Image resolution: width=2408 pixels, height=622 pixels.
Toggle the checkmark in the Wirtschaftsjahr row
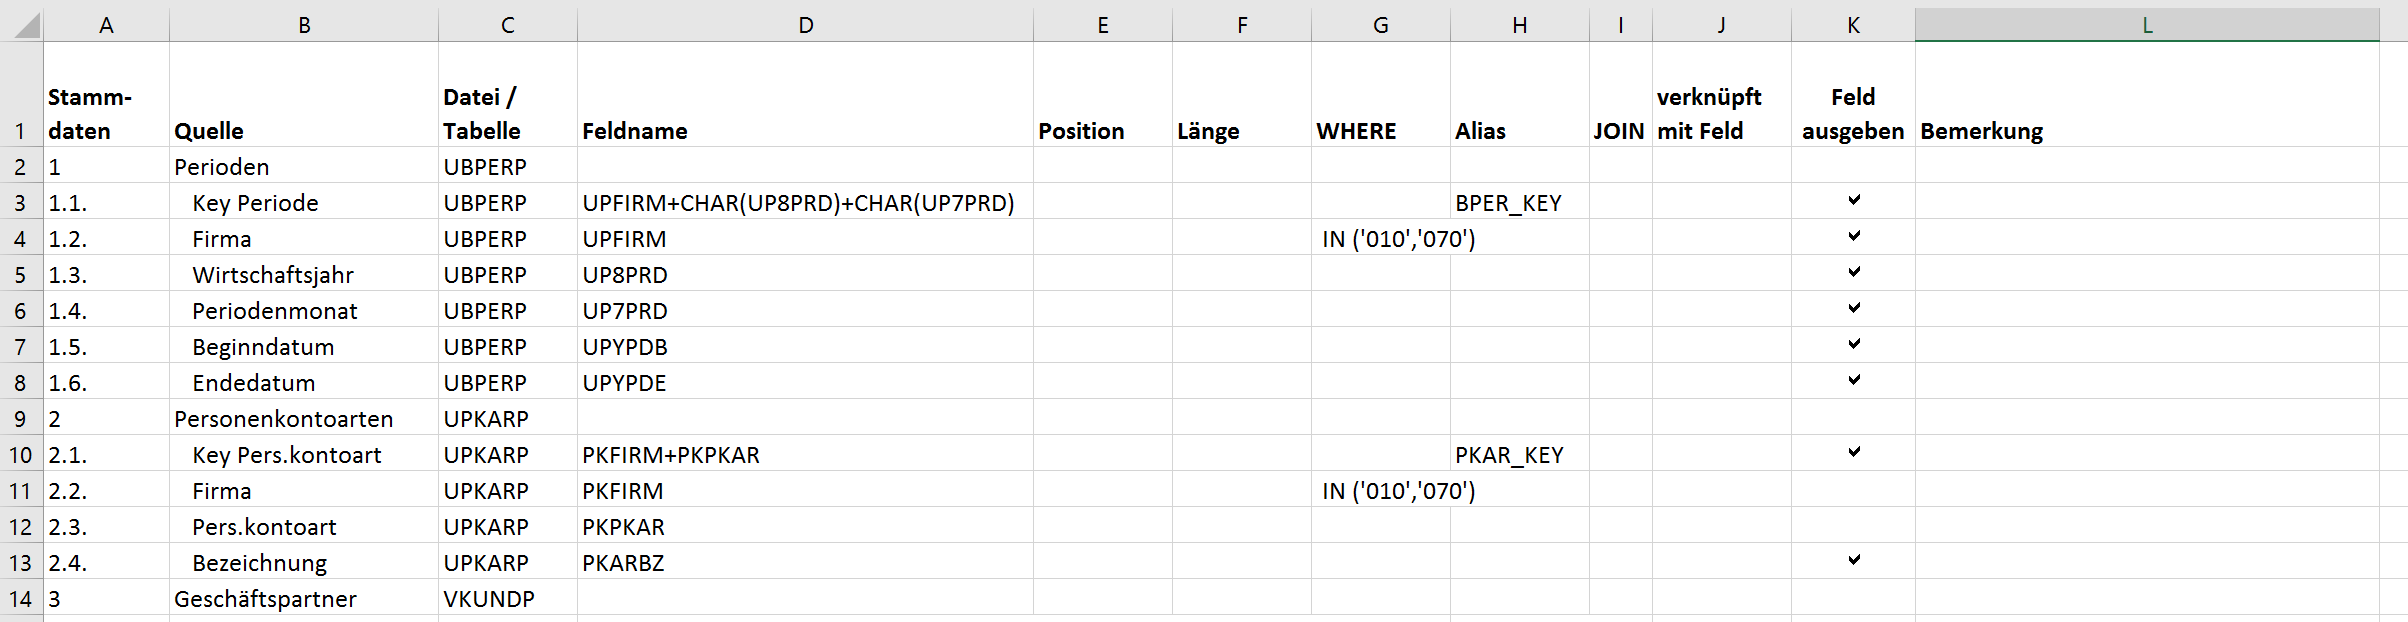click(x=1853, y=273)
